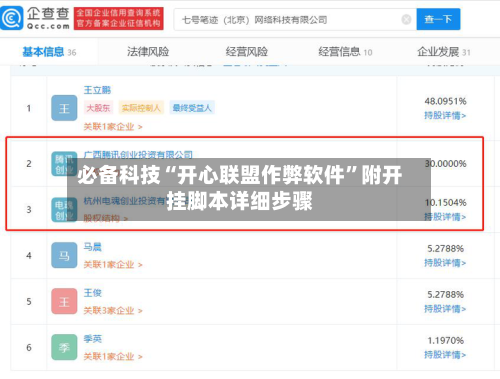Click the 1.1970% shareholding value
Screen dimensions: 500x379
pos(445,340)
